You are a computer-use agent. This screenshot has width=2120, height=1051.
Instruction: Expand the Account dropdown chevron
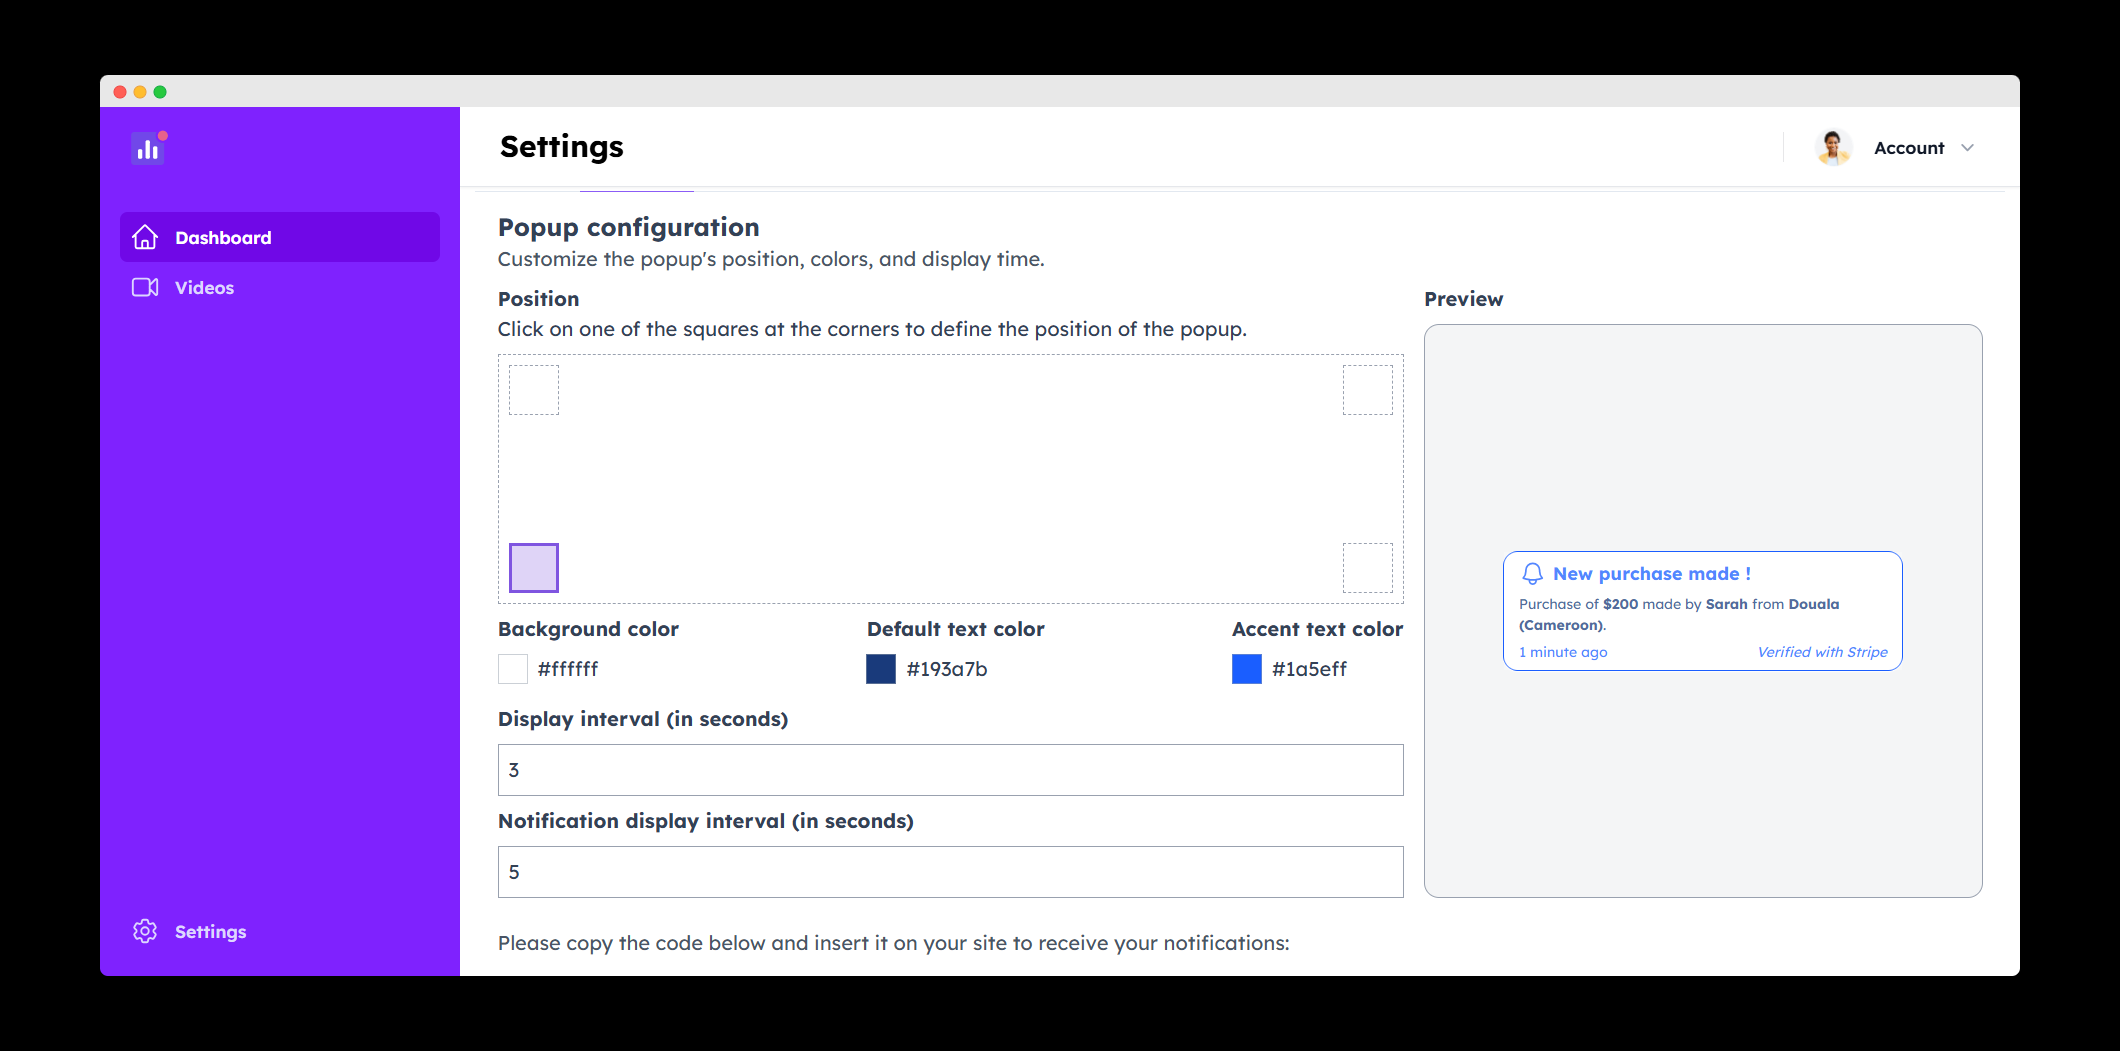pos(1967,148)
